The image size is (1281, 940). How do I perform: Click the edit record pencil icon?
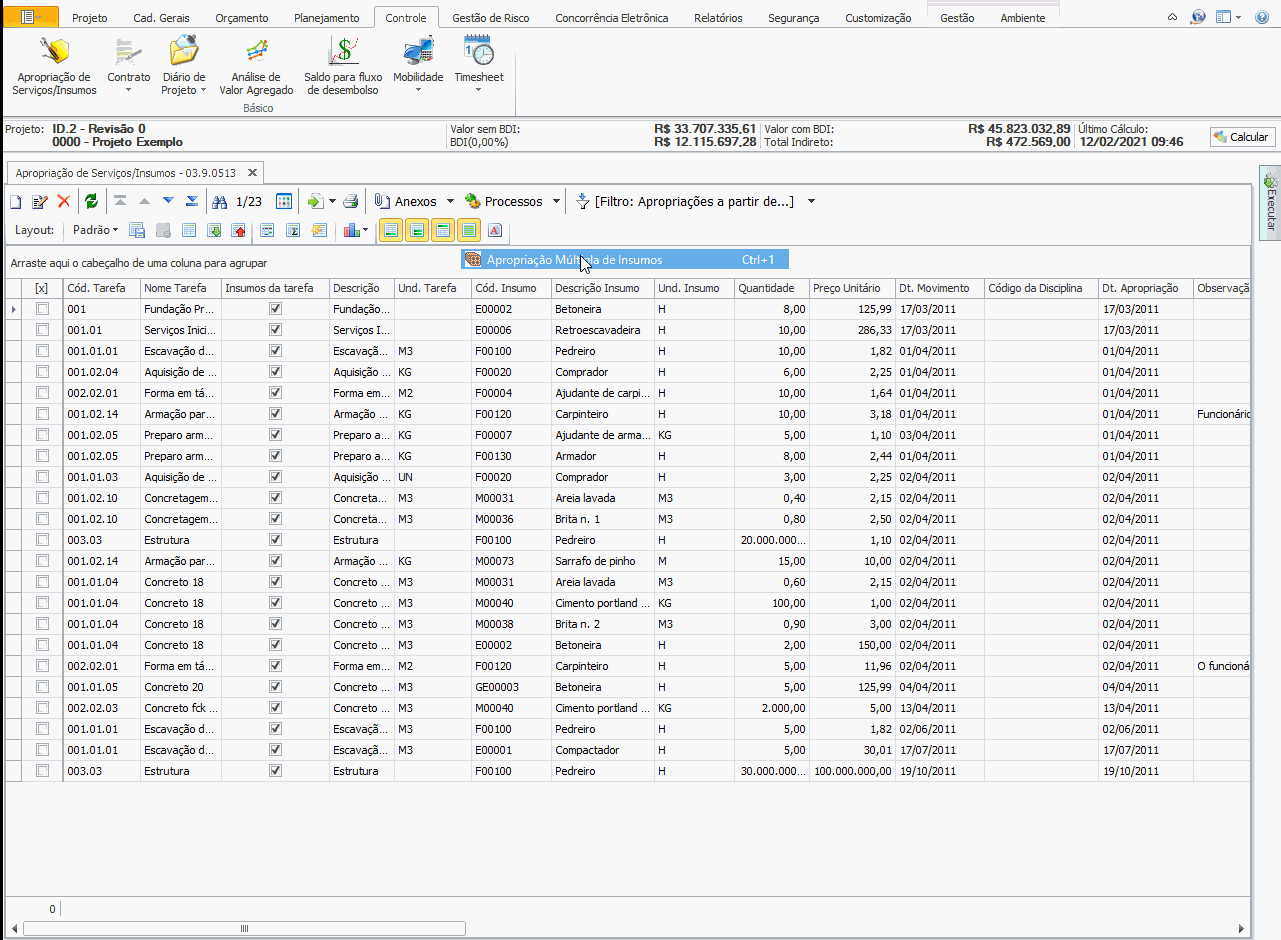(40, 202)
